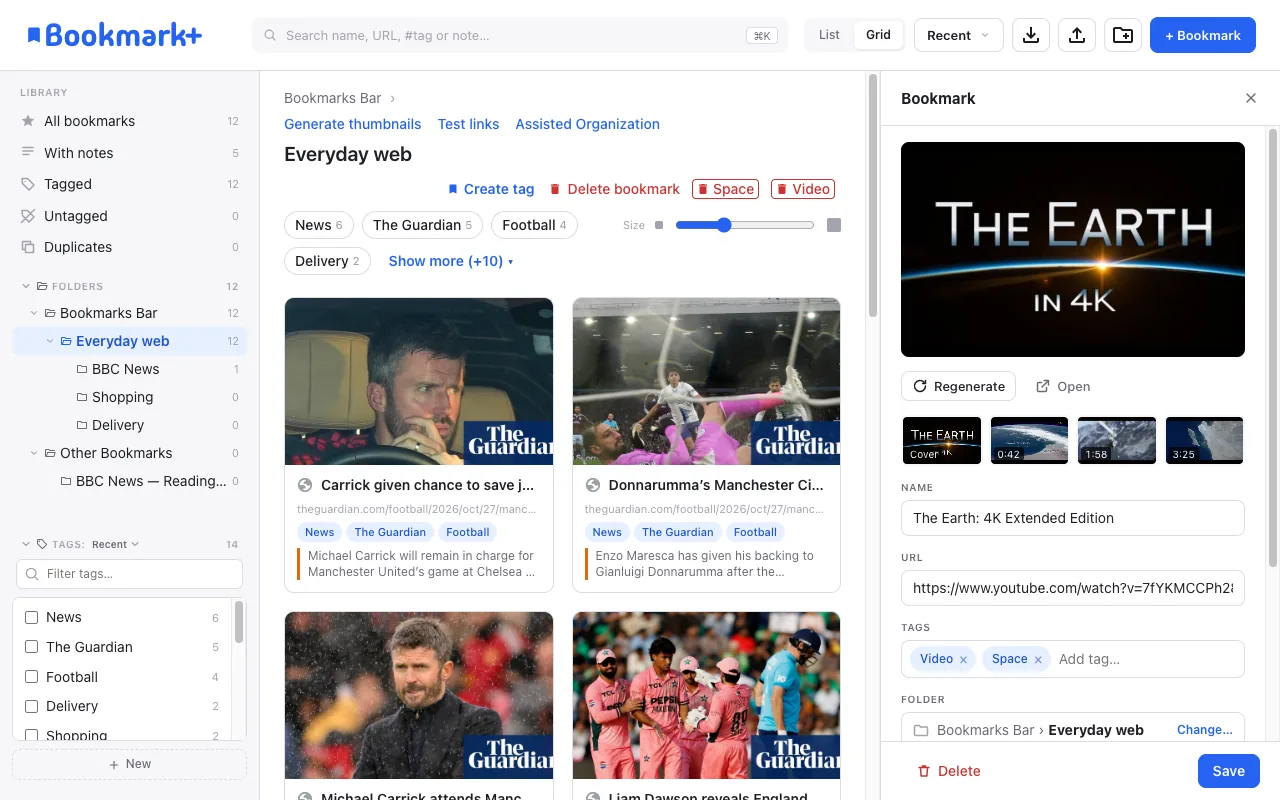Show bookmarks With notes

pos(130,153)
